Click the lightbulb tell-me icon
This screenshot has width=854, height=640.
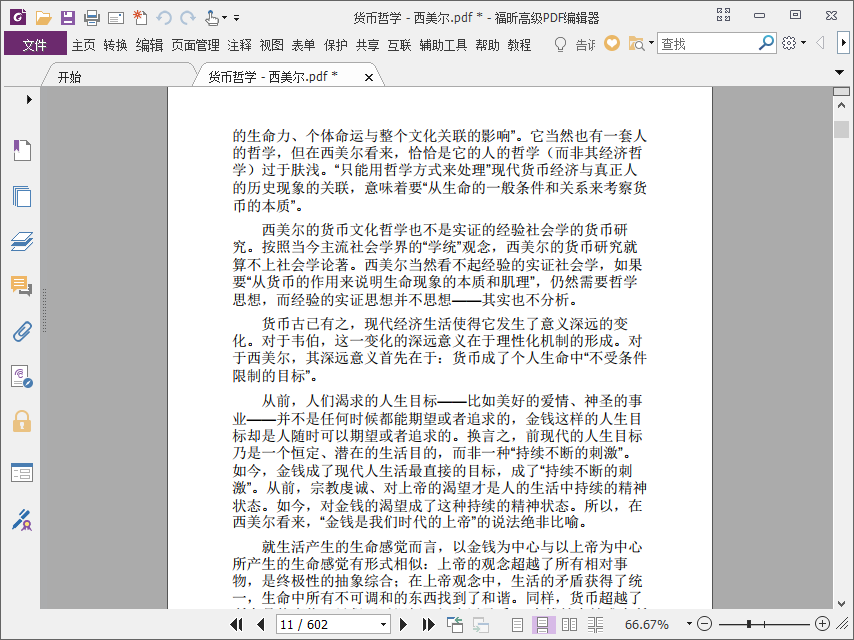point(560,44)
